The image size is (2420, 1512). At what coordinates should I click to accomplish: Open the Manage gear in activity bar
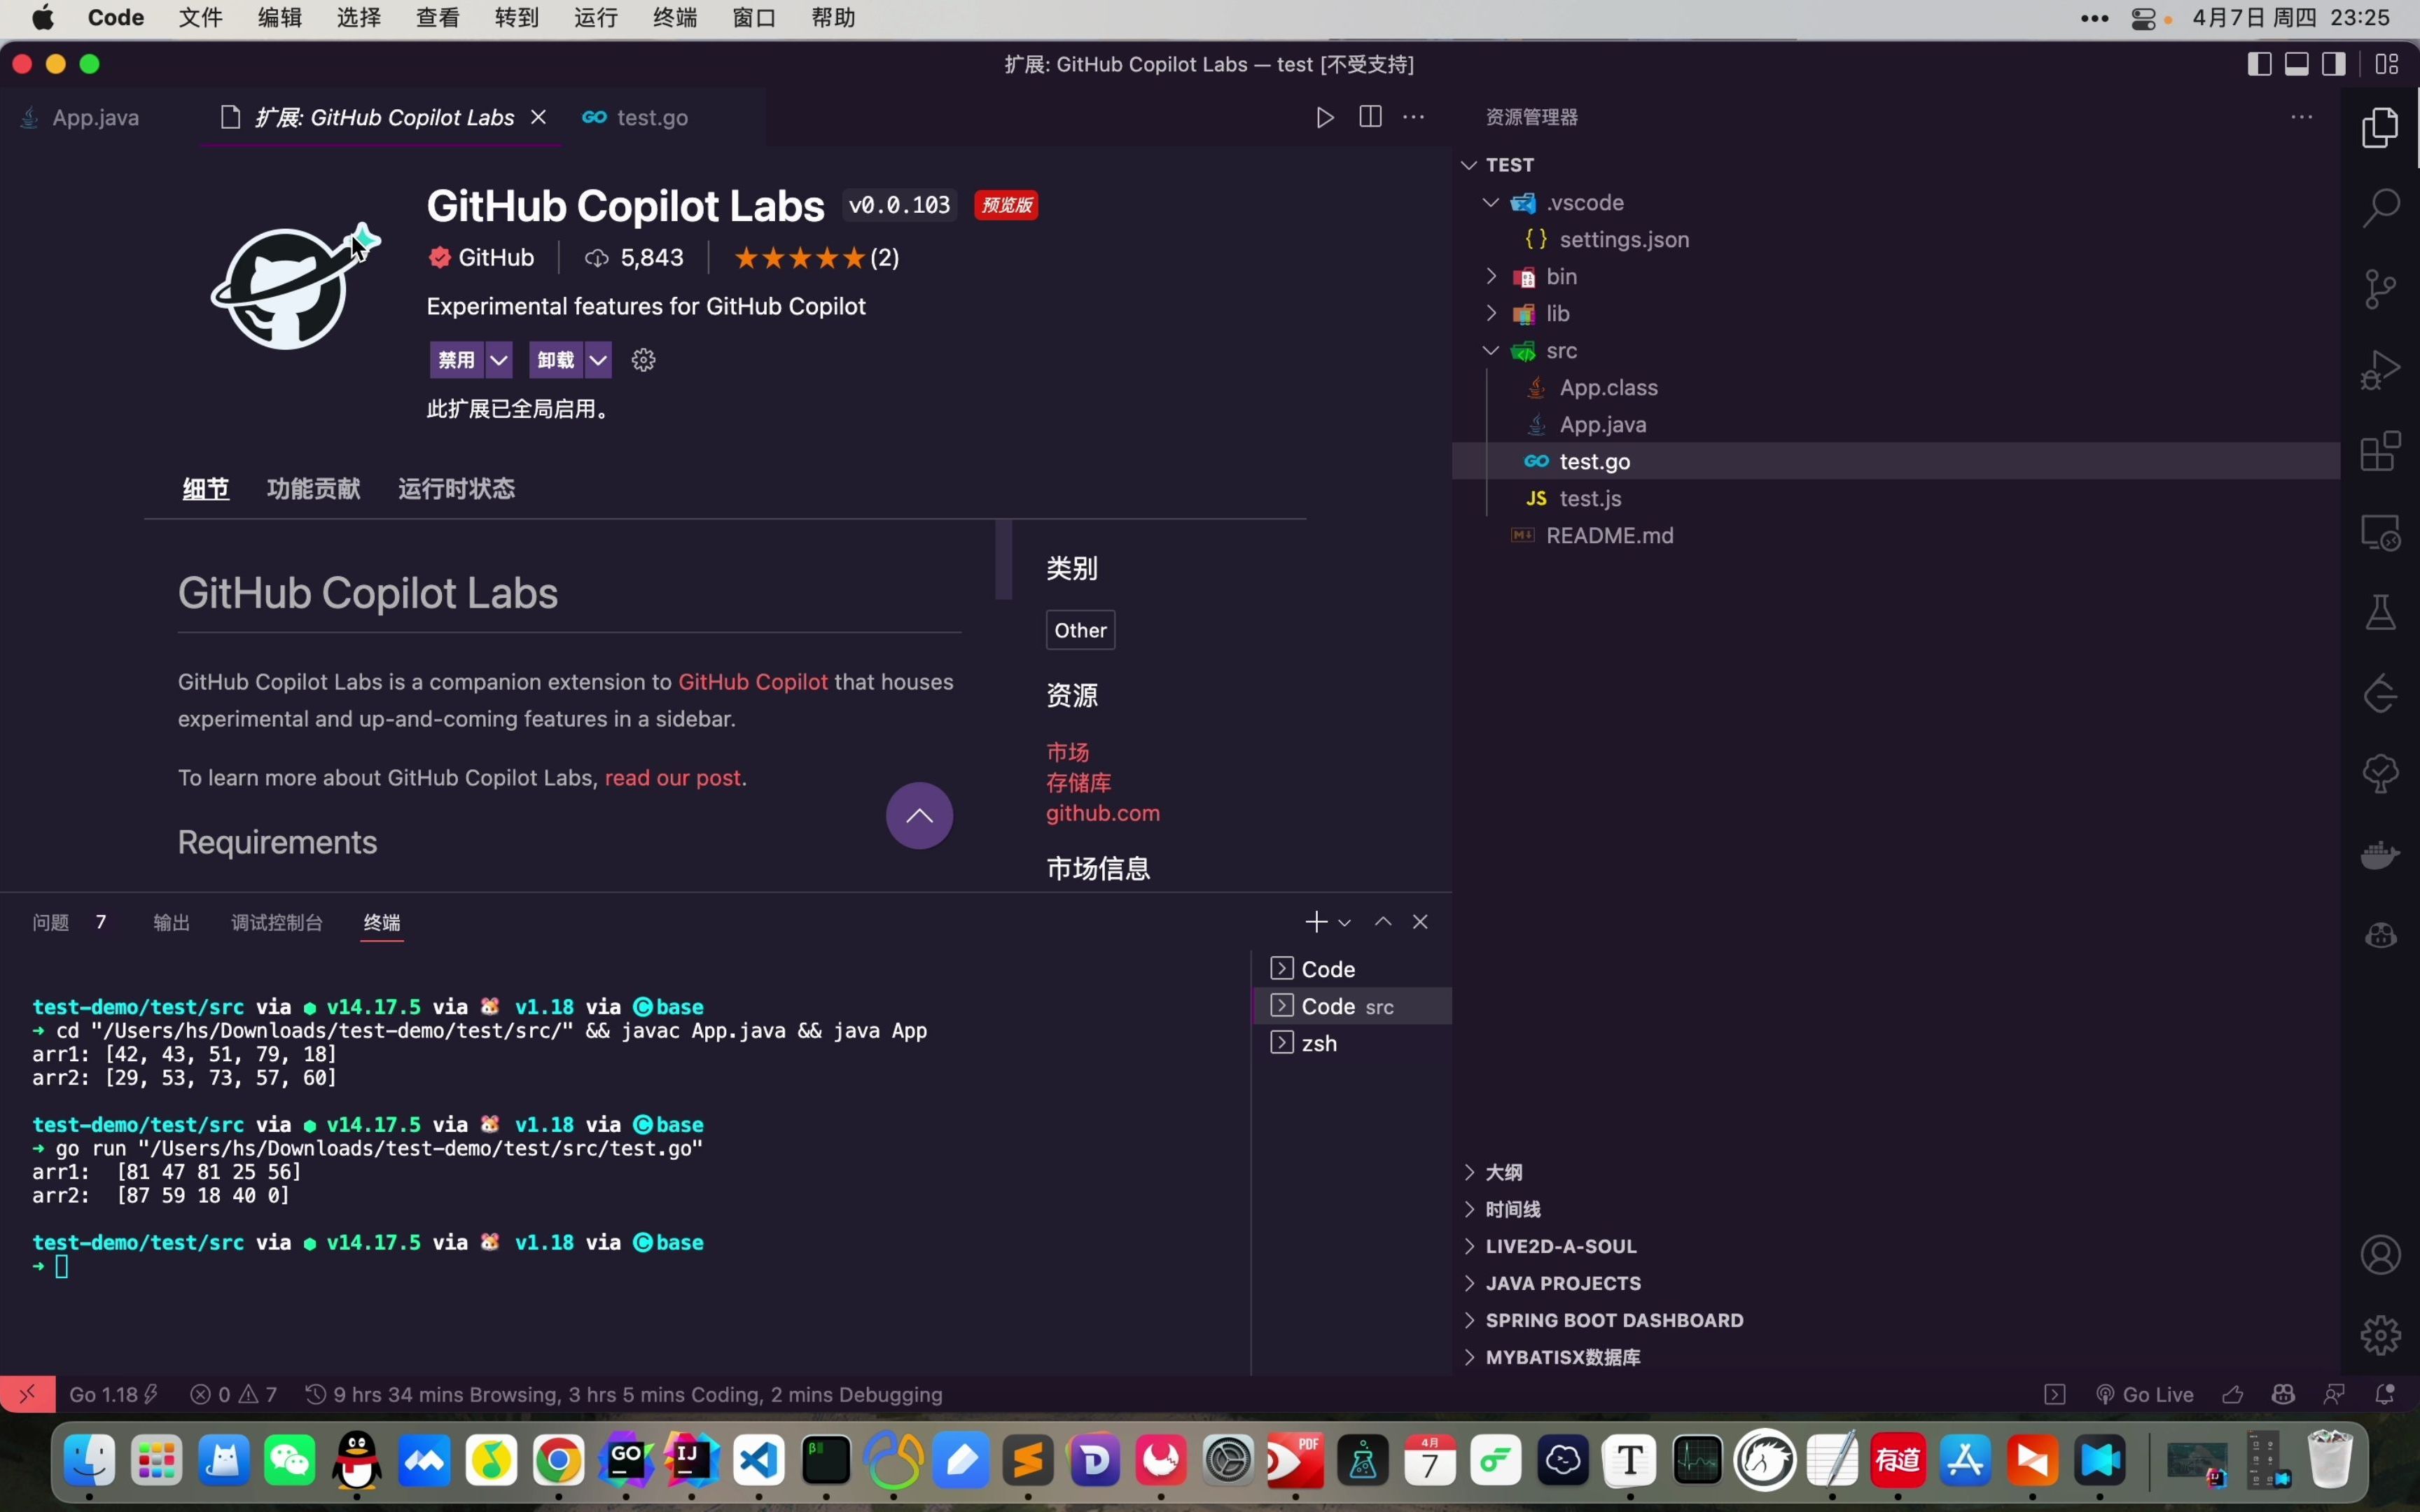click(x=2380, y=1335)
